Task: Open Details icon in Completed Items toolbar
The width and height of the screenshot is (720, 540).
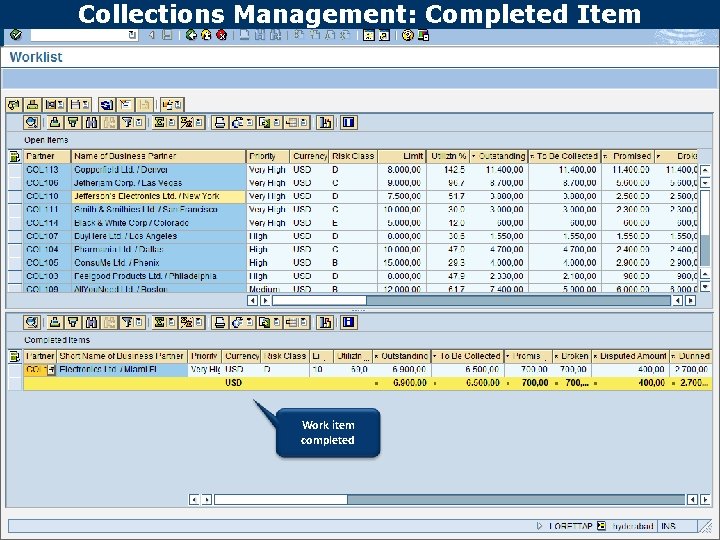Action: click(32, 322)
